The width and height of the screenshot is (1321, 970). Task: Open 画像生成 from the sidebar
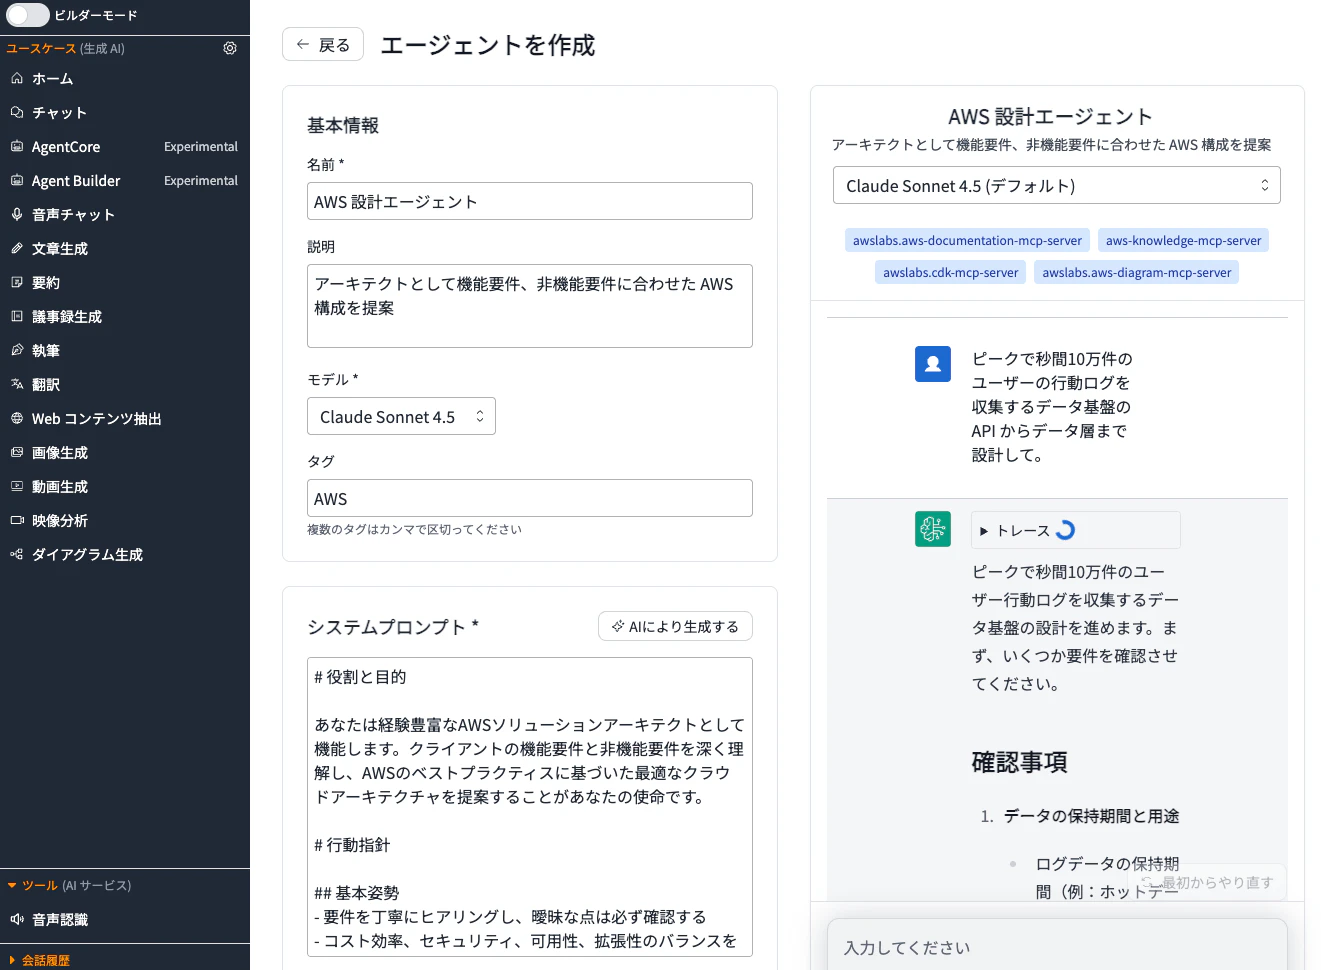(125, 452)
